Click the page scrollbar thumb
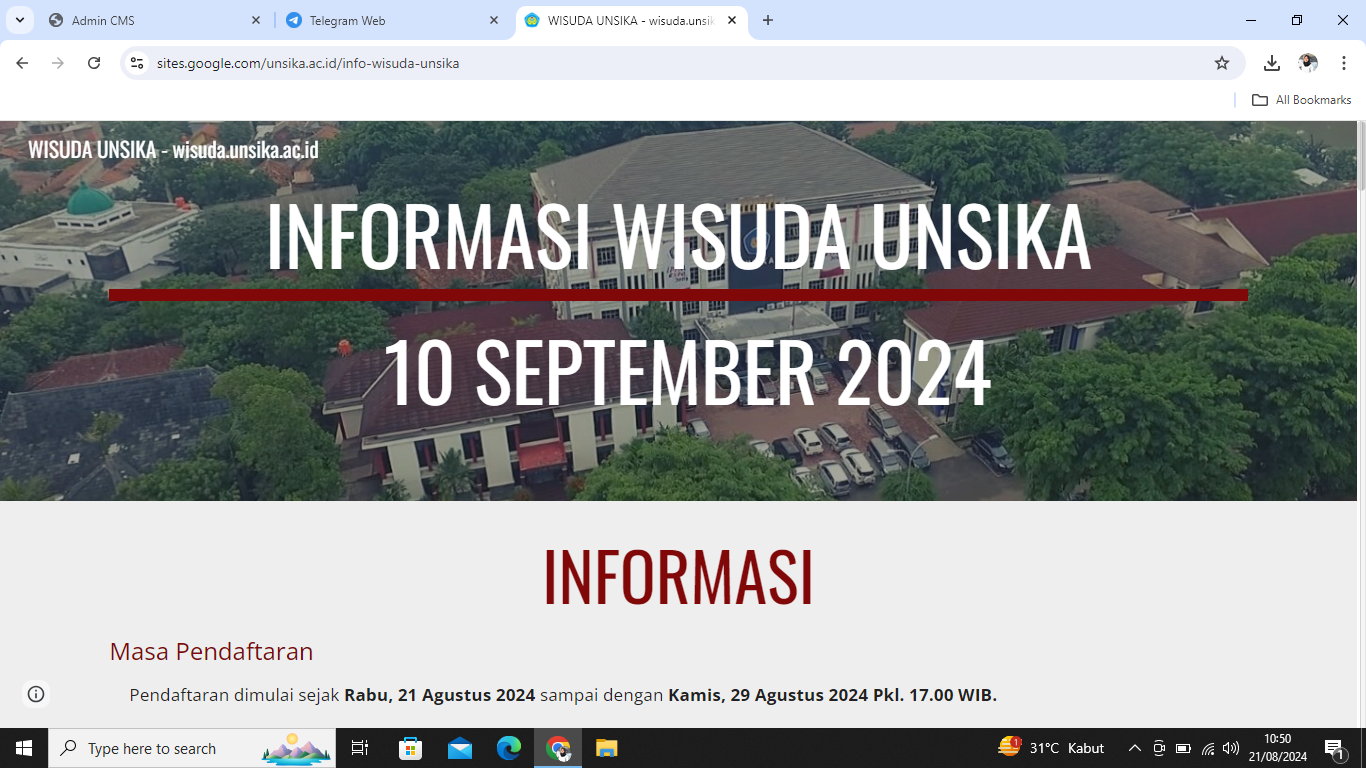Viewport: 1366px width, 768px height. [1361, 156]
